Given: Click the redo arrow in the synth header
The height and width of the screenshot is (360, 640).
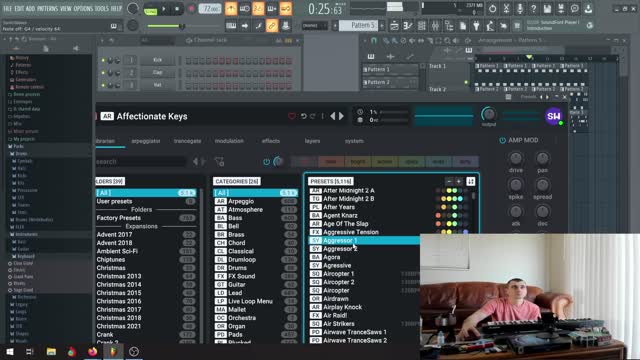Looking at the screenshot, I should pyautogui.click(x=313, y=116).
